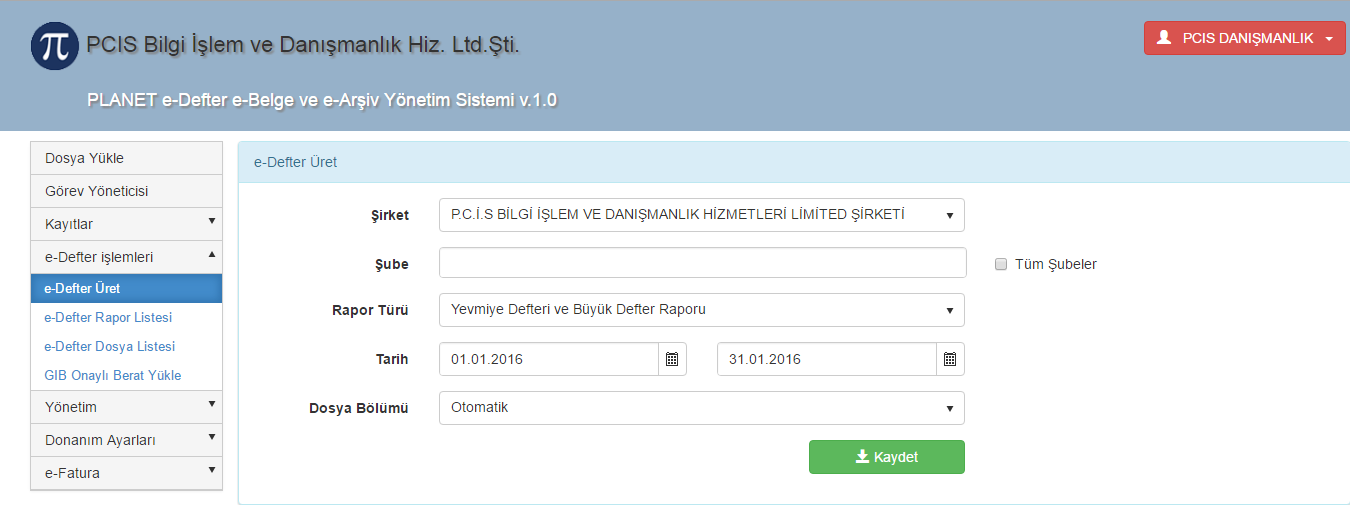The image size is (1350, 505).
Task: Open the Dosya Bölümü dropdown
Action: (702, 408)
